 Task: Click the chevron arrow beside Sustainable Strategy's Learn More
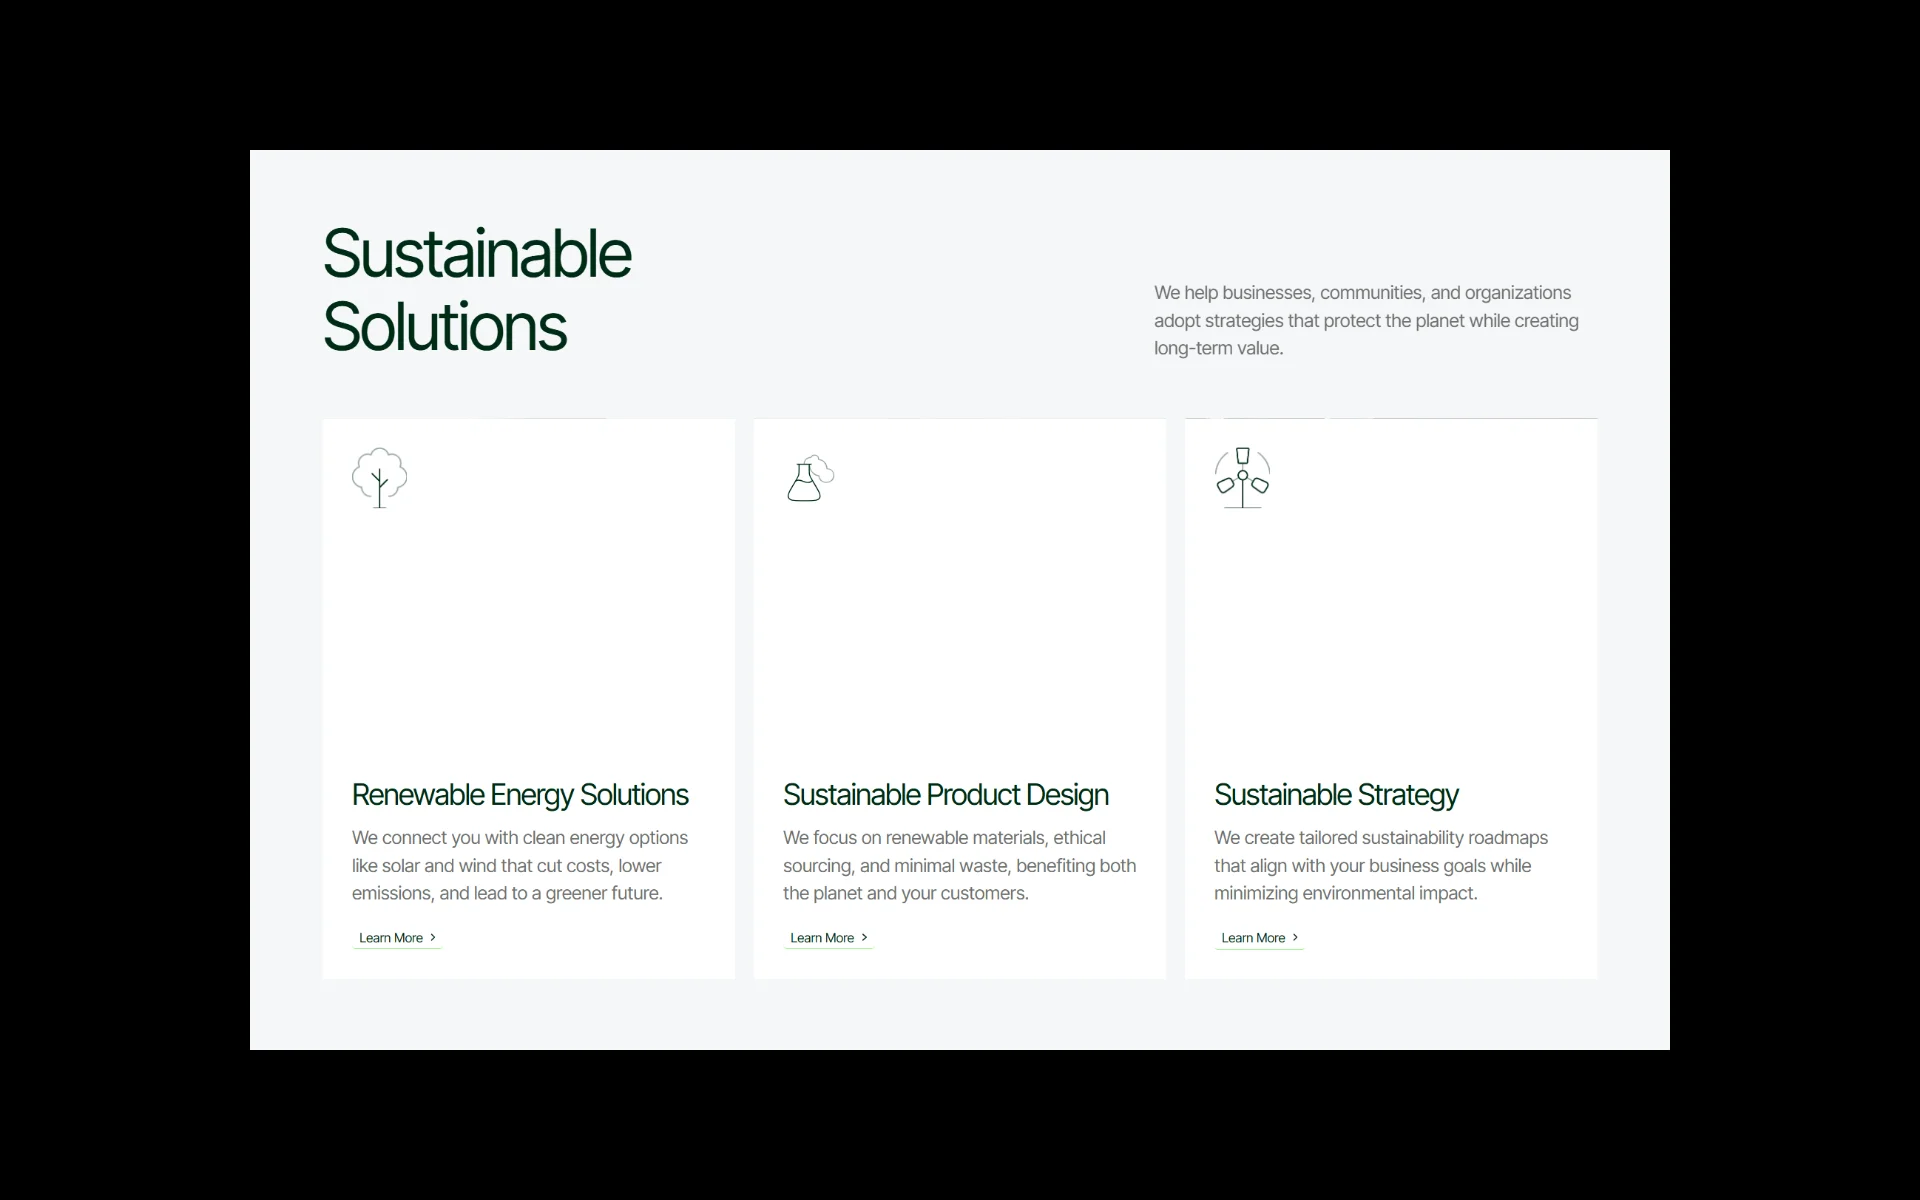pos(1295,937)
